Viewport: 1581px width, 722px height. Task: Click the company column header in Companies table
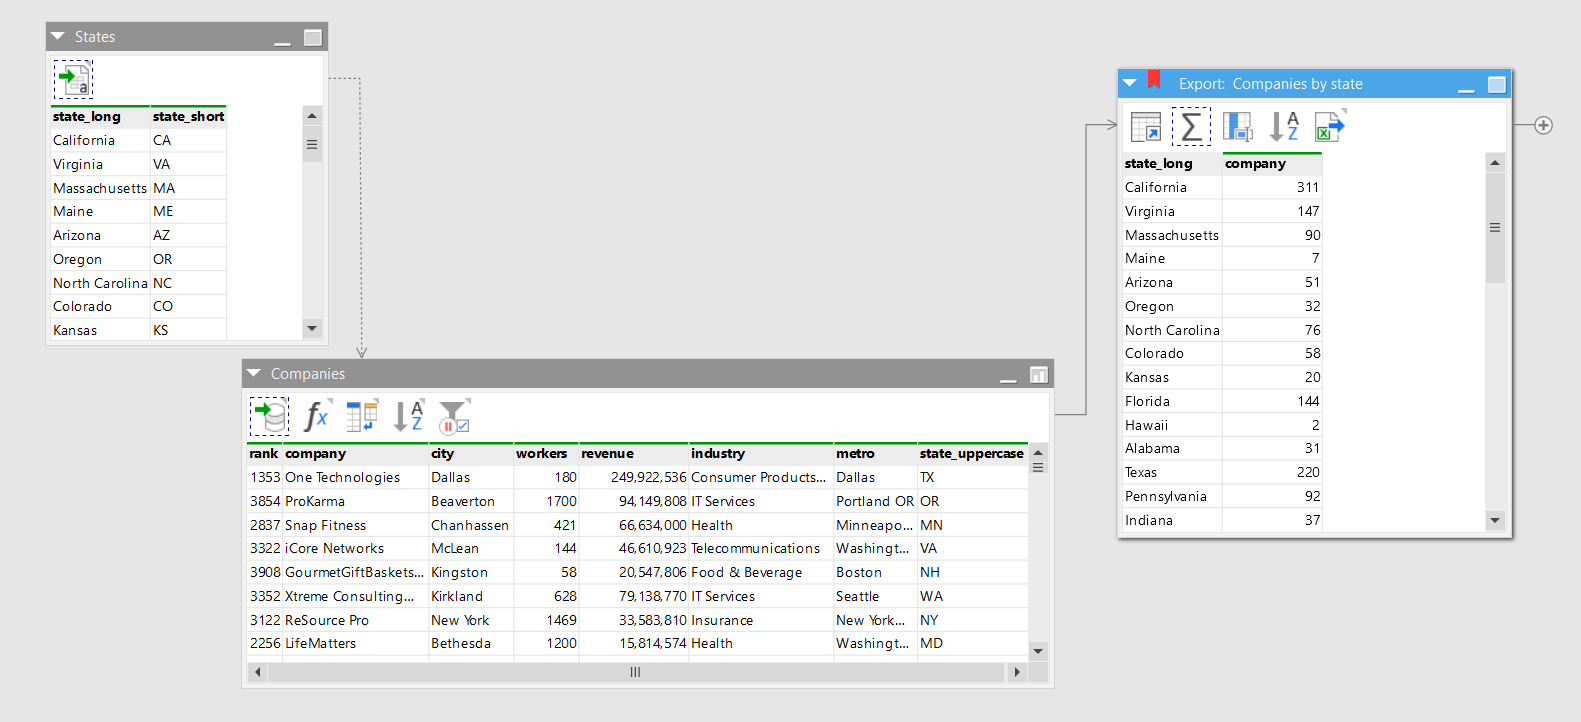(355, 454)
